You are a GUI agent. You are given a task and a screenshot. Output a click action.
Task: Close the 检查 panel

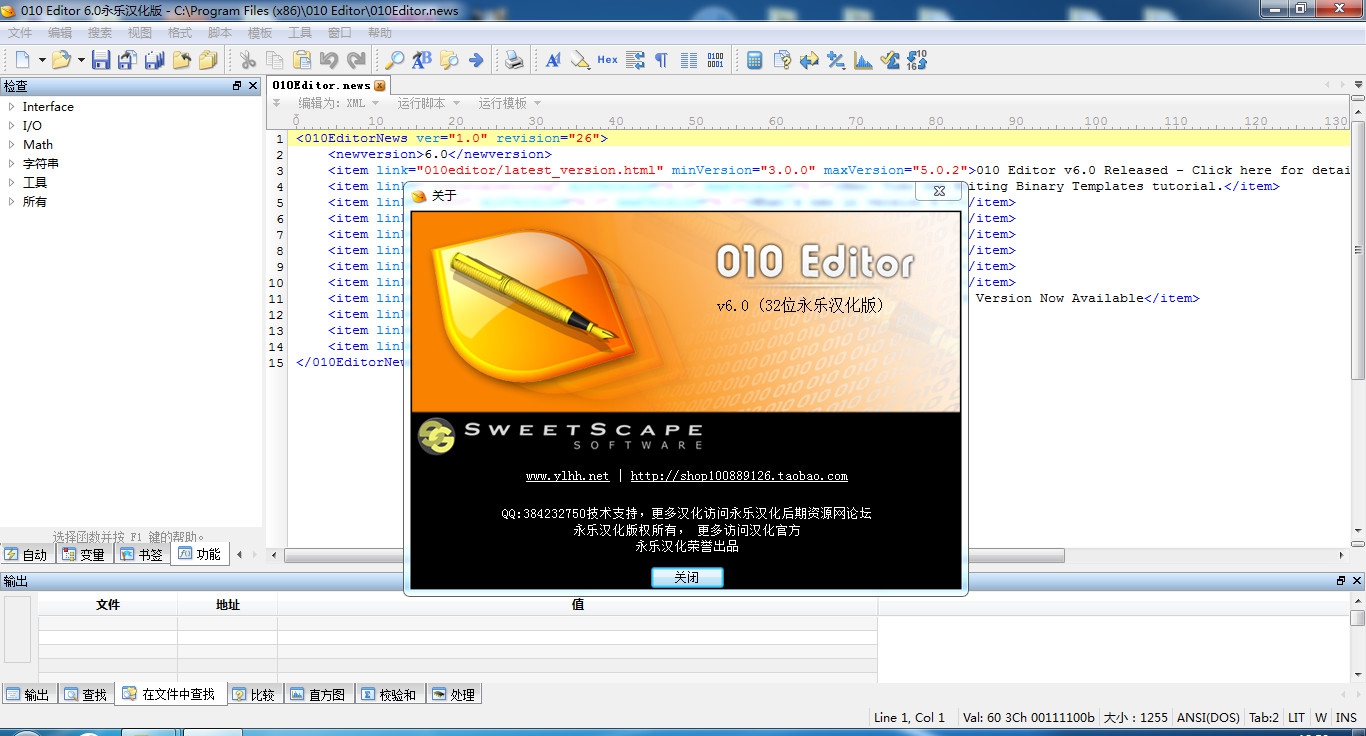(x=253, y=86)
